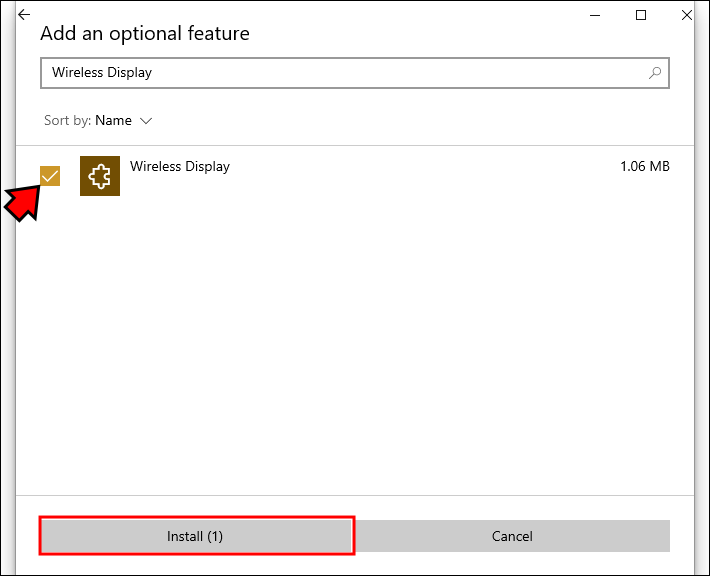Click the chevron next to Name
This screenshot has width=710, height=576.
coord(146,121)
